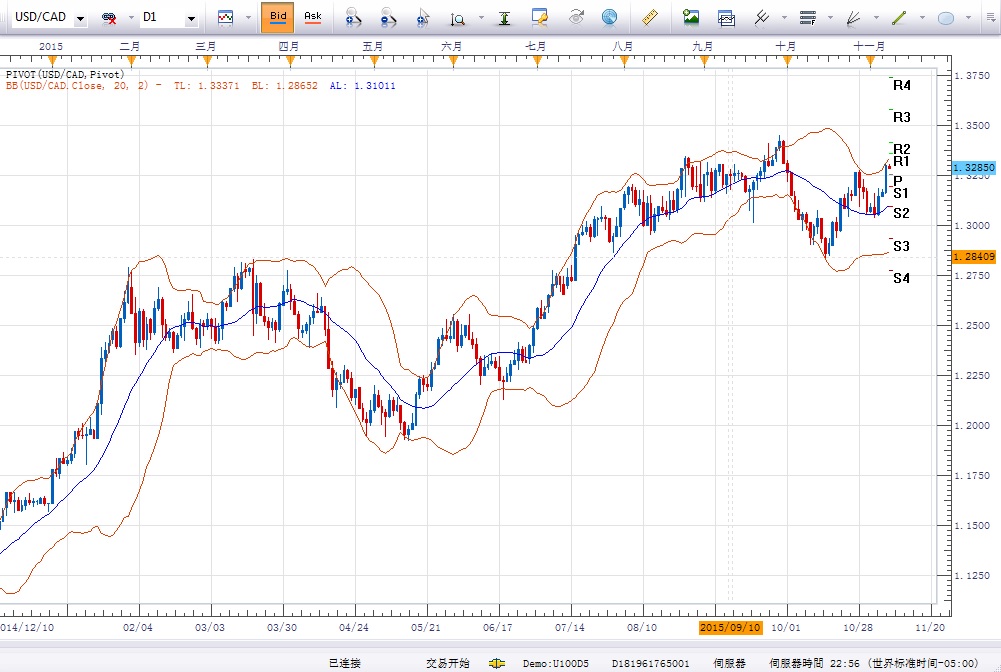Viewport: 1001px width, 672px height.
Task: Click the vertical zoom magnifier icon
Action: coord(457,19)
